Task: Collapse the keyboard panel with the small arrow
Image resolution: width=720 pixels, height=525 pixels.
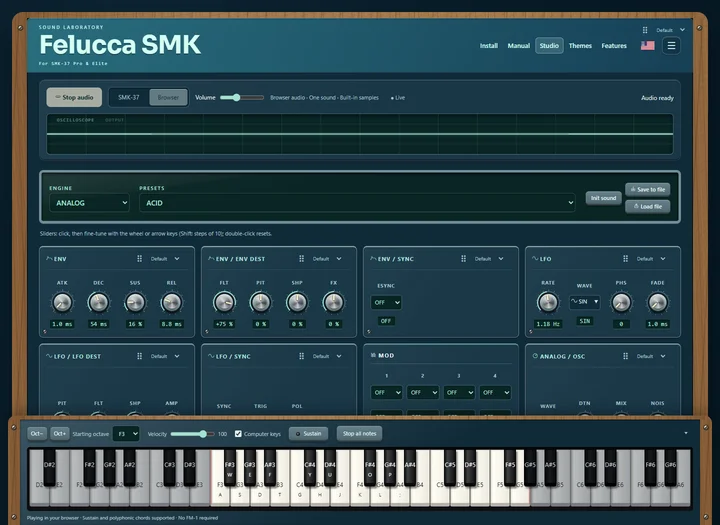Action: 686,433
